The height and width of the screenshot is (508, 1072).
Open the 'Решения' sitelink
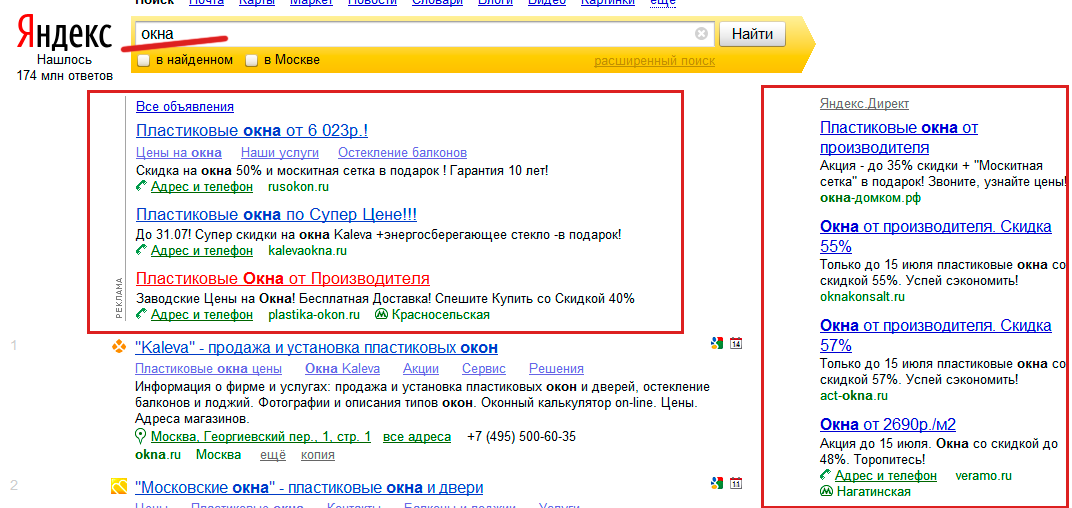pyautogui.click(x=557, y=369)
